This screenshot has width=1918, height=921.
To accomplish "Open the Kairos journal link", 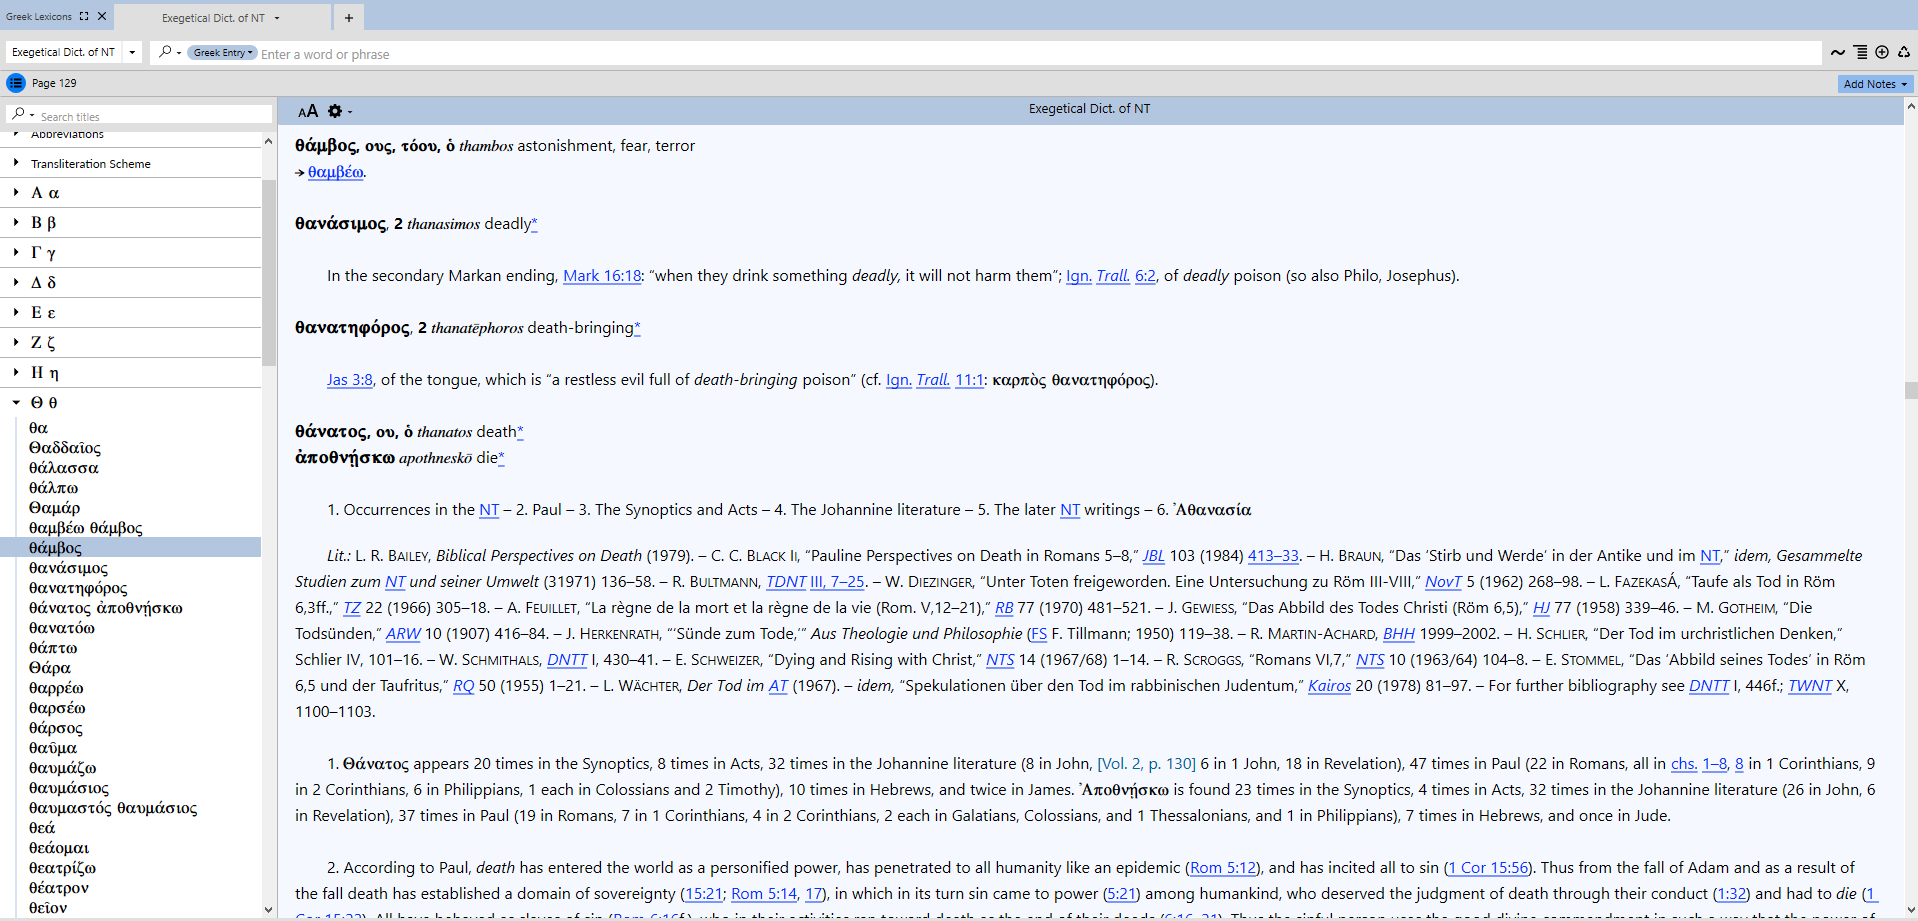I will click(1329, 686).
